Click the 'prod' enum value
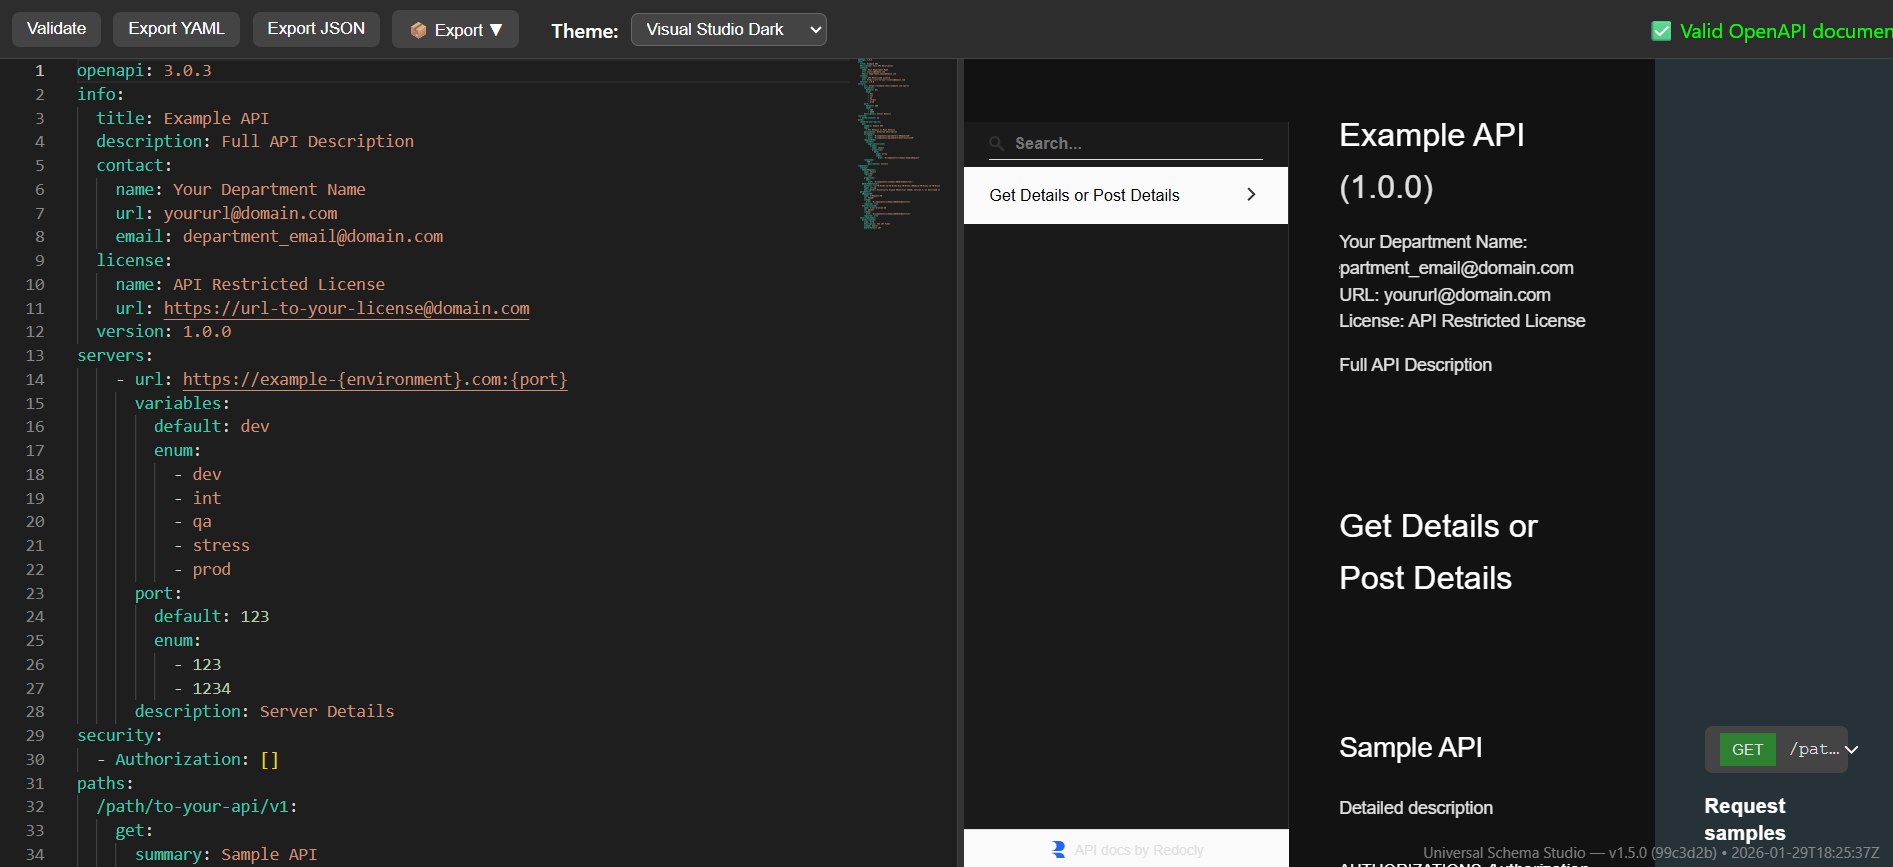Image resolution: width=1893 pixels, height=867 pixels. (x=211, y=569)
